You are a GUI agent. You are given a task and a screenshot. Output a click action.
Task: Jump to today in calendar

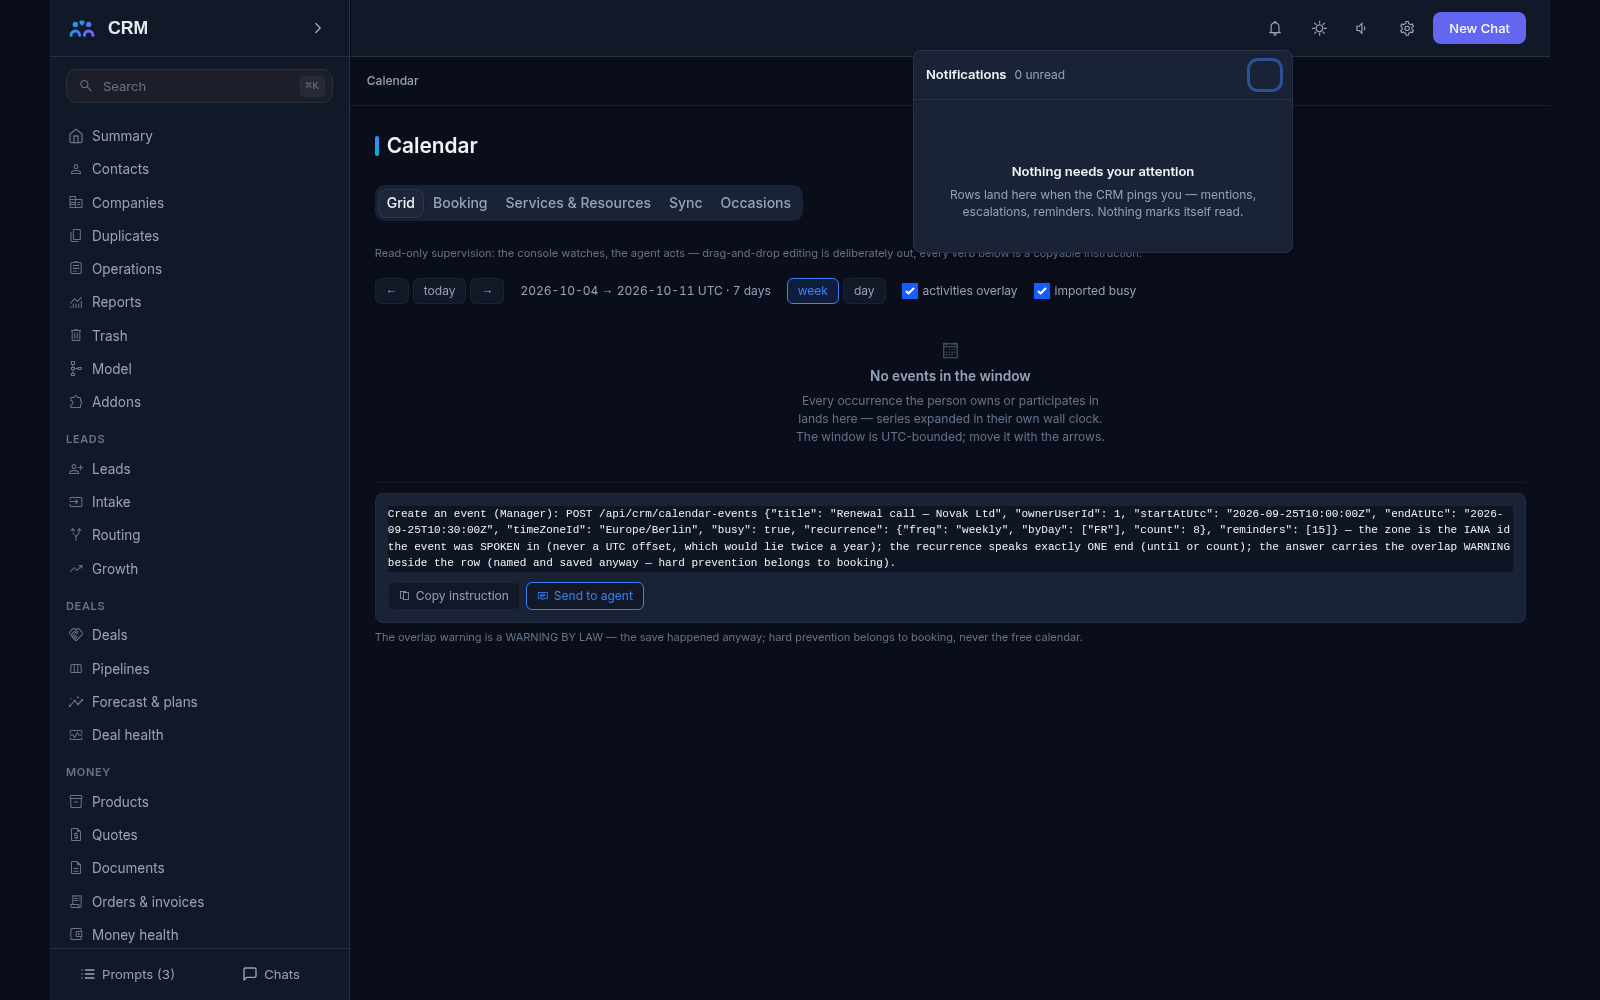(x=439, y=291)
